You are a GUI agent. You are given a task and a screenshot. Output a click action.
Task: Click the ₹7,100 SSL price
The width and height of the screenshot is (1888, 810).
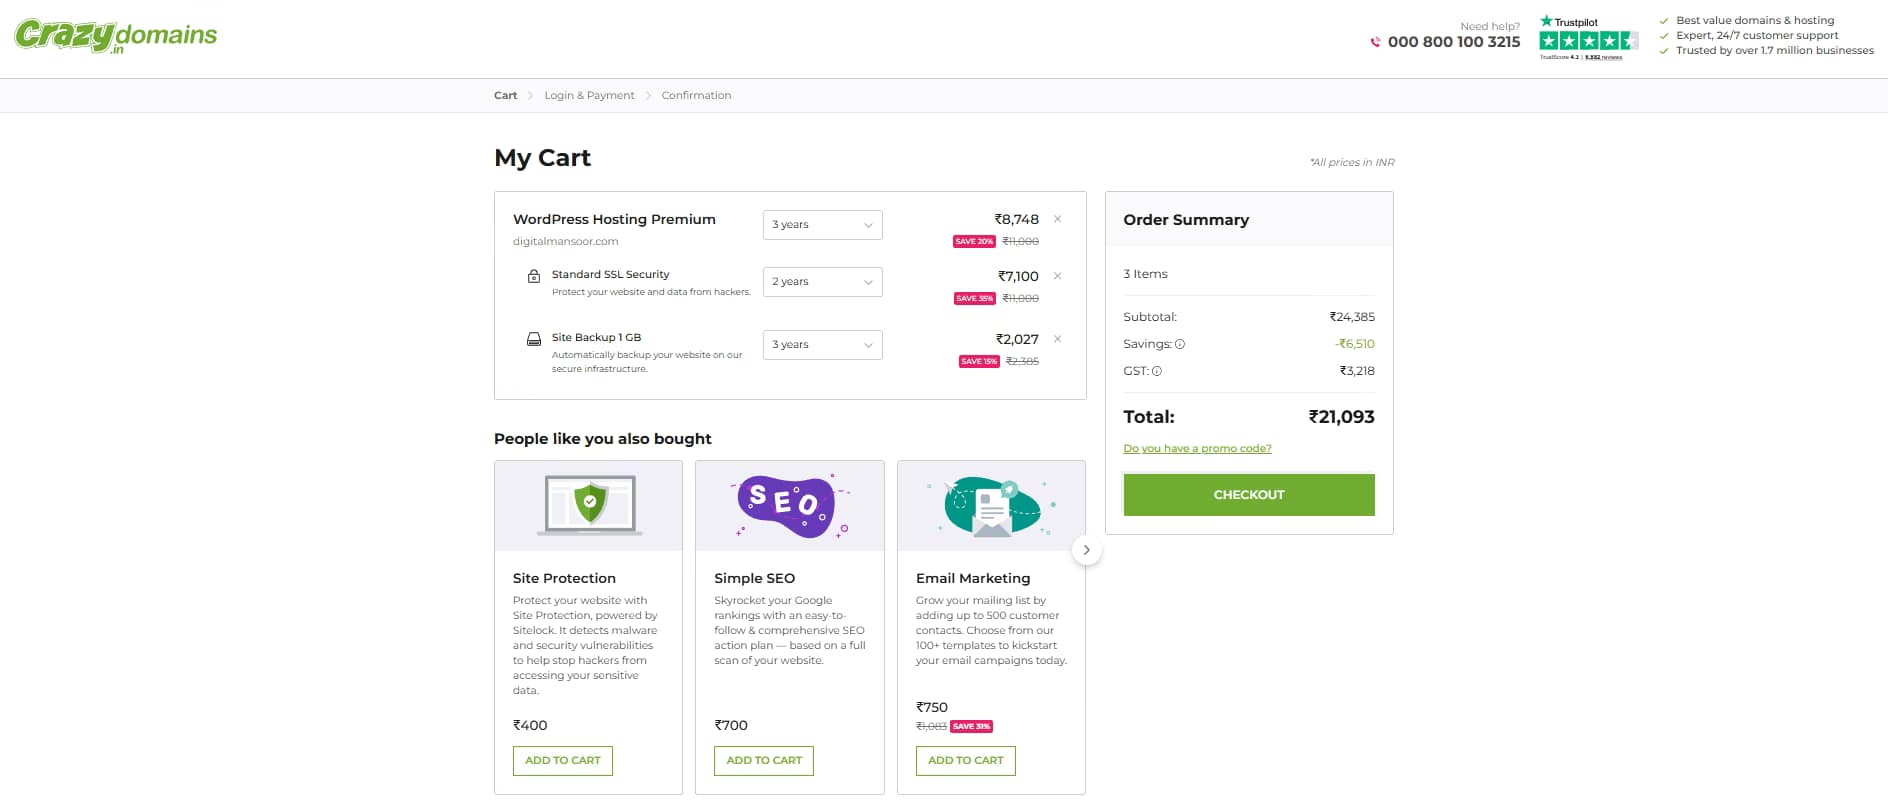click(1018, 276)
